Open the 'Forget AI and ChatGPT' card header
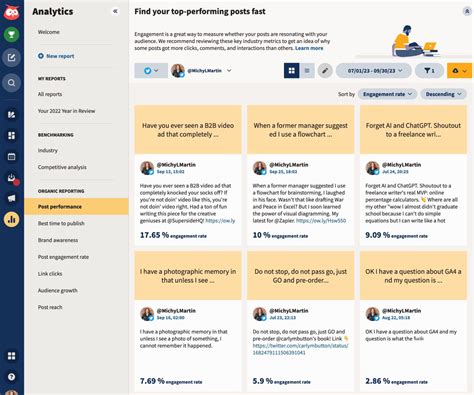The image size is (474, 395). [x=413, y=130]
